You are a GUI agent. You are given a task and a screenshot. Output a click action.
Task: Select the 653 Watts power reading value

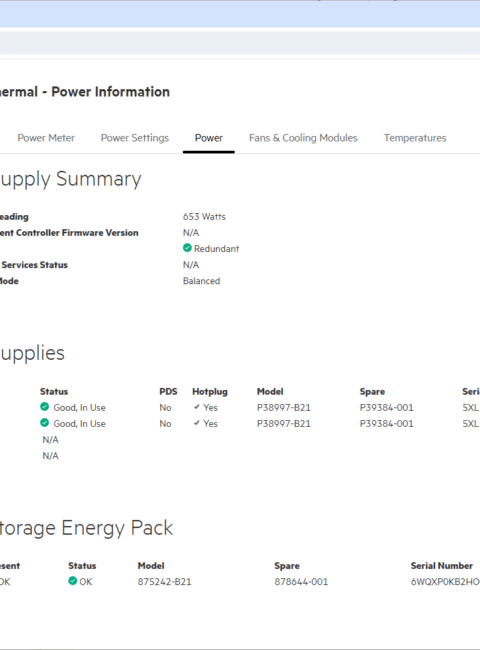[x=204, y=217]
